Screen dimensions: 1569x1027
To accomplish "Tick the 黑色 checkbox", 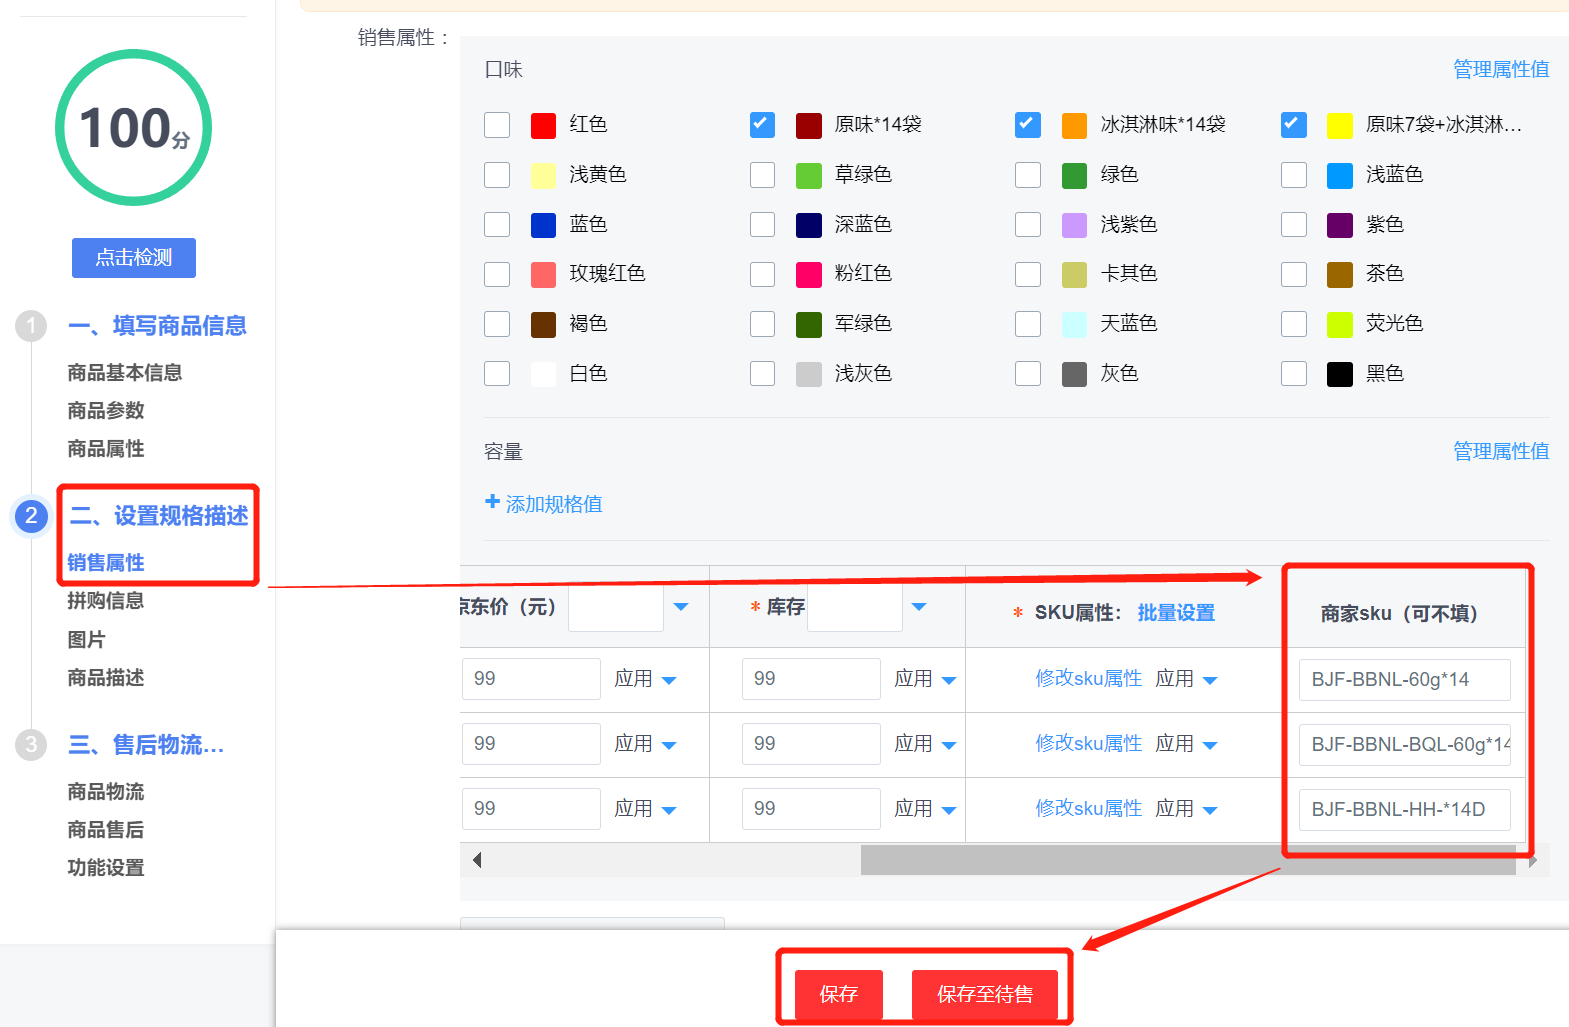I will click(x=1293, y=374).
